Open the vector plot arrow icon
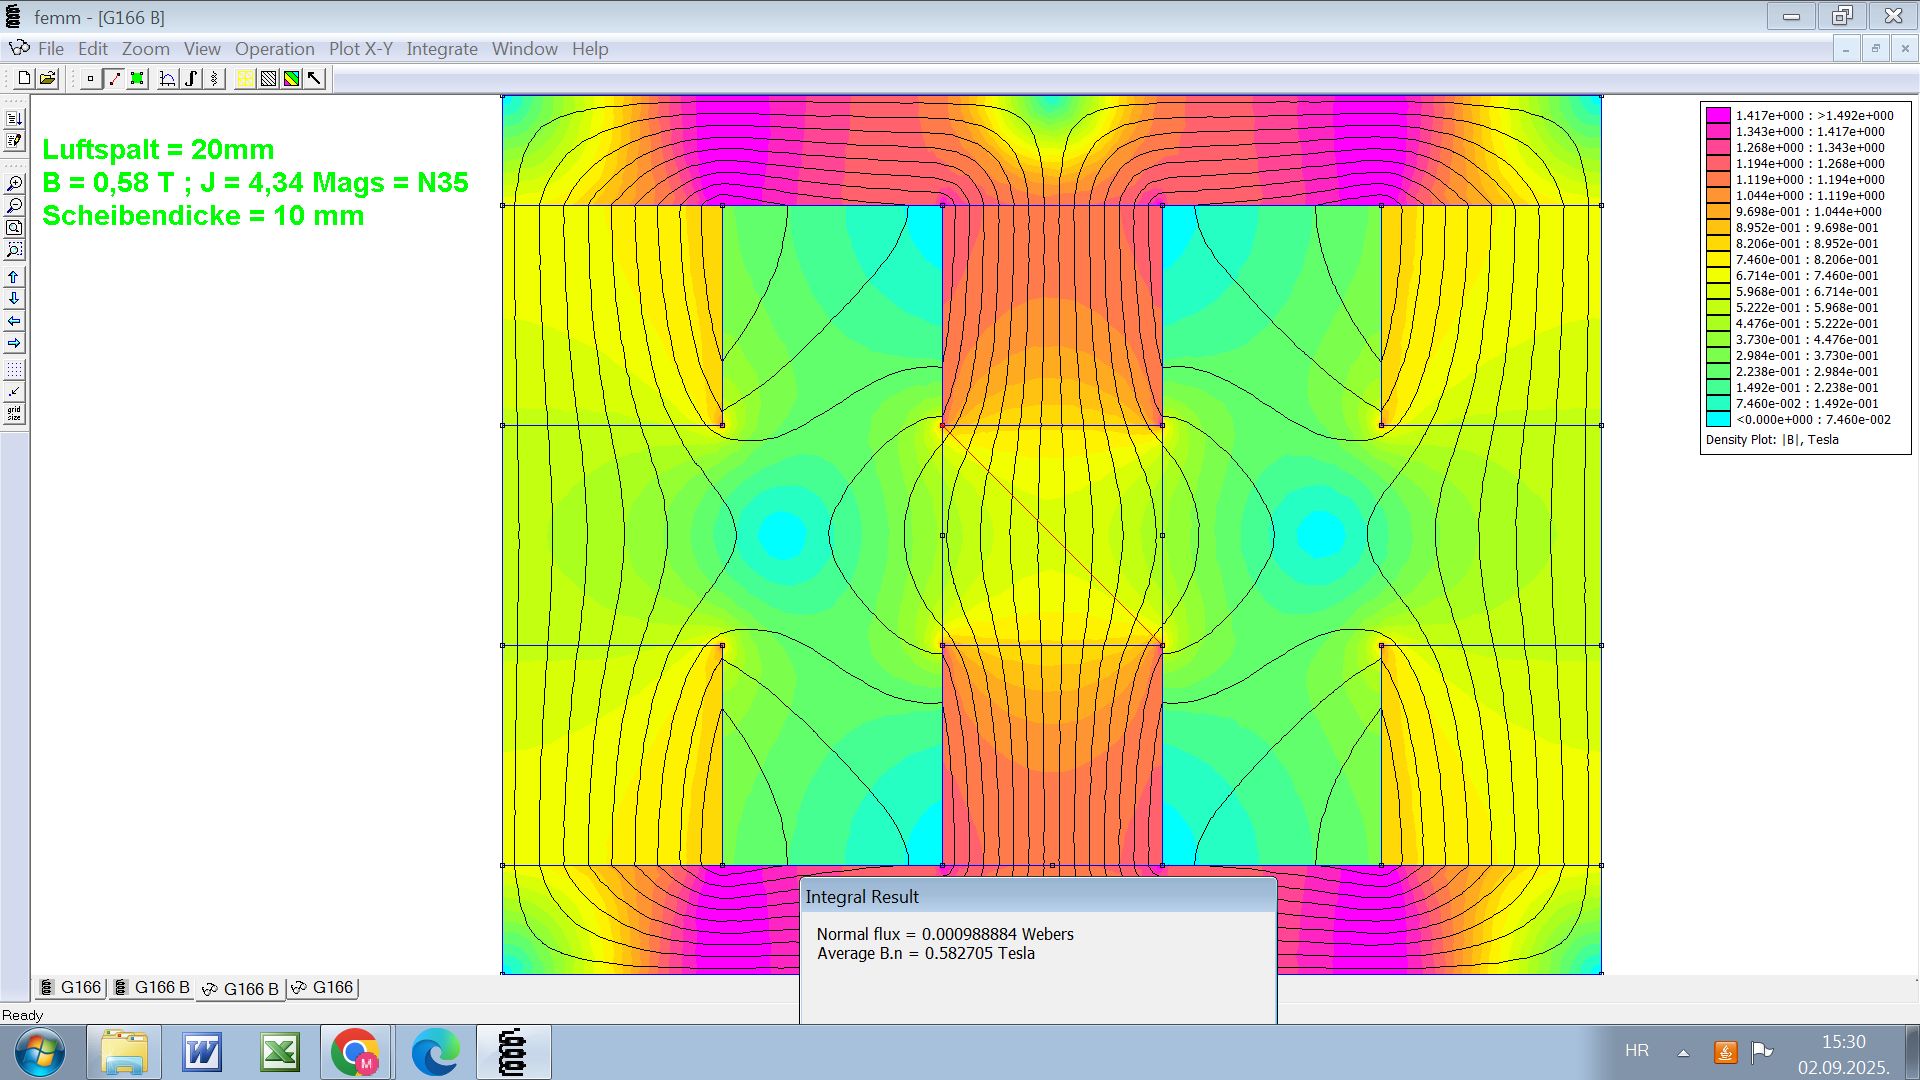 point(315,78)
